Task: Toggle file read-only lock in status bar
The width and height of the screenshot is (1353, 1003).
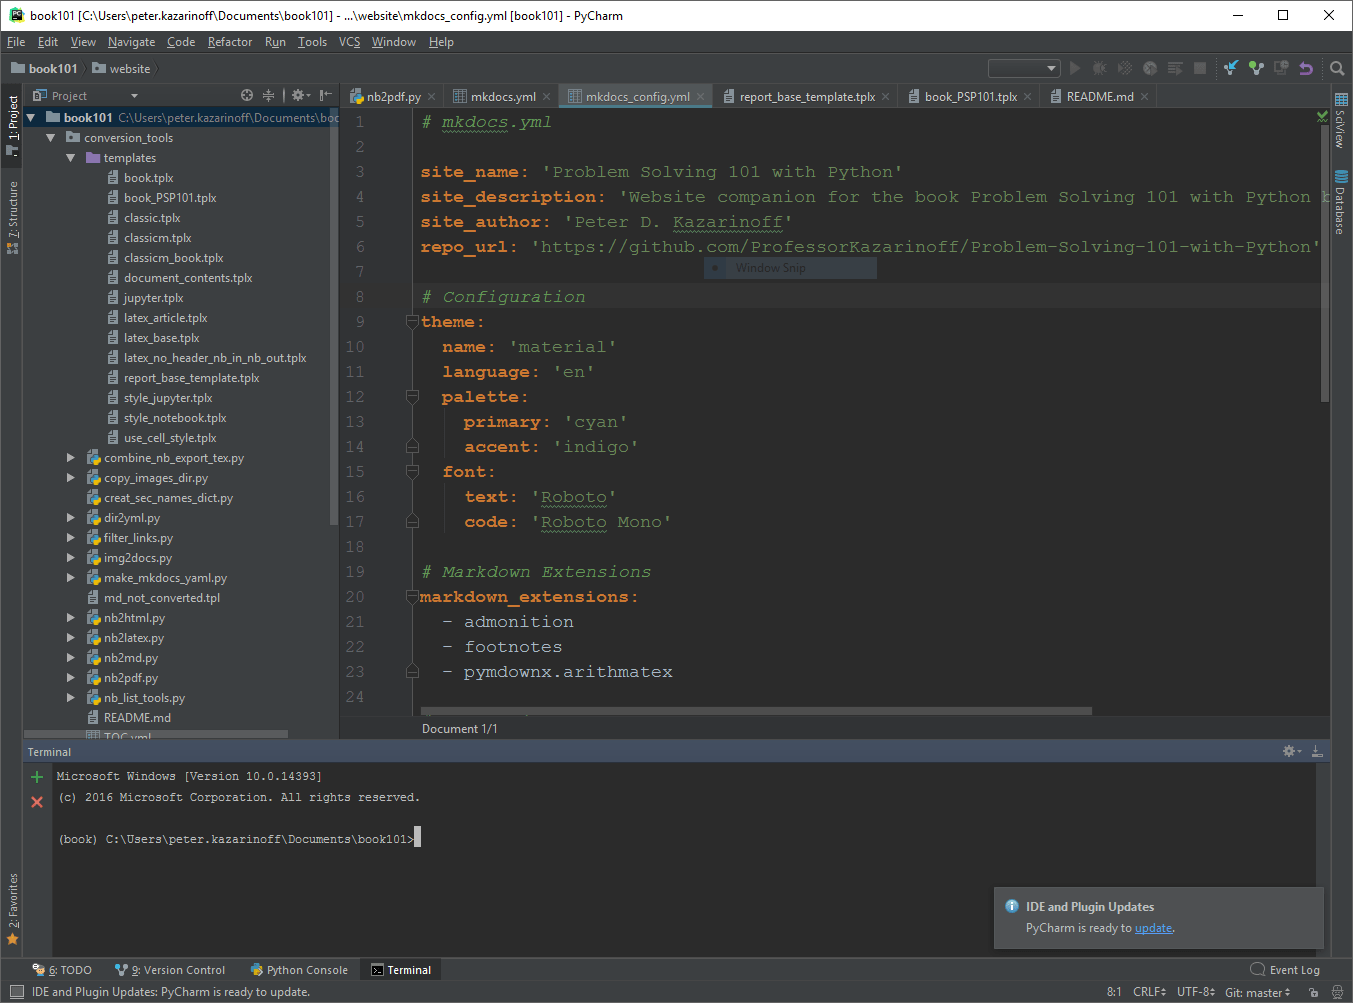Action: pyautogui.click(x=1313, y=992)
